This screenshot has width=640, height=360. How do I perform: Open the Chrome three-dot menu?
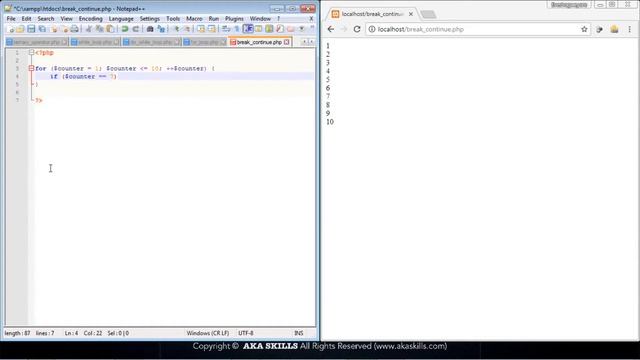(629, 29)
